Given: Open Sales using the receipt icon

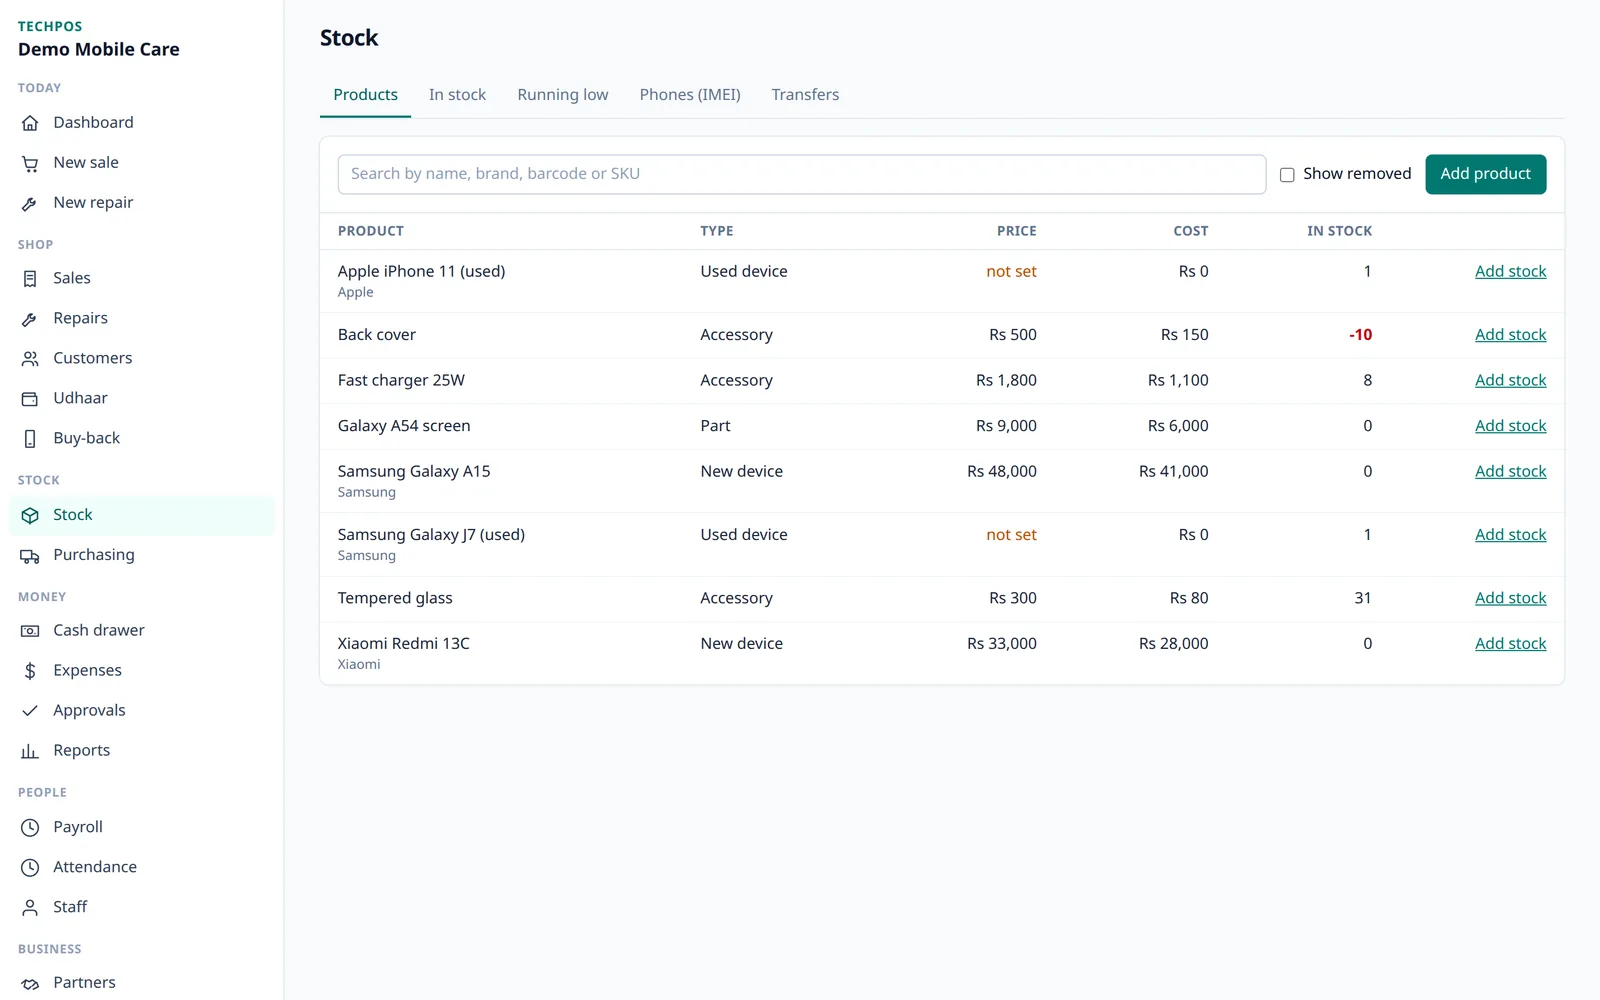Looking at the screenshot, I should click(30, 279).
